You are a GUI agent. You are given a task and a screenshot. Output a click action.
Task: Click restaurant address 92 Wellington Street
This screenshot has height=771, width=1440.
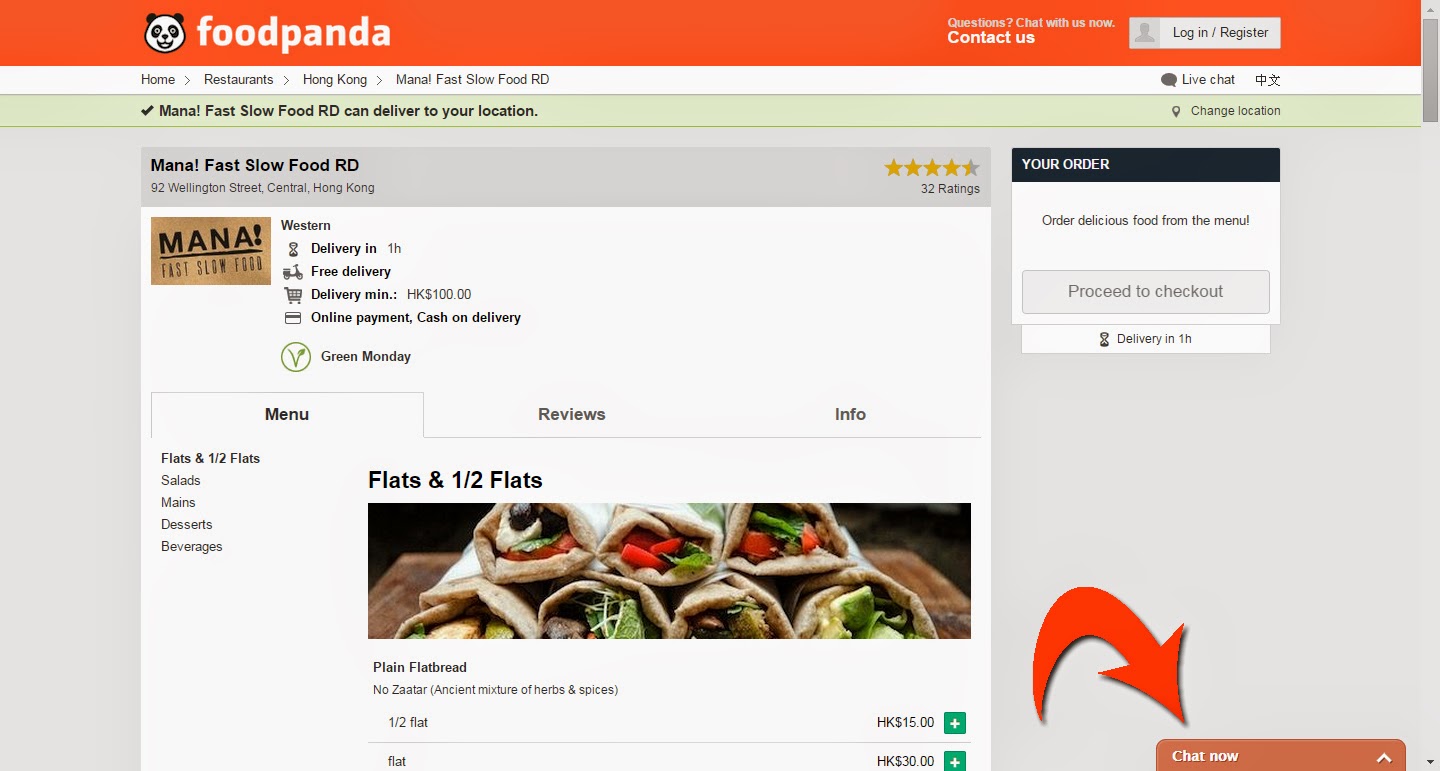click(263, 188)
